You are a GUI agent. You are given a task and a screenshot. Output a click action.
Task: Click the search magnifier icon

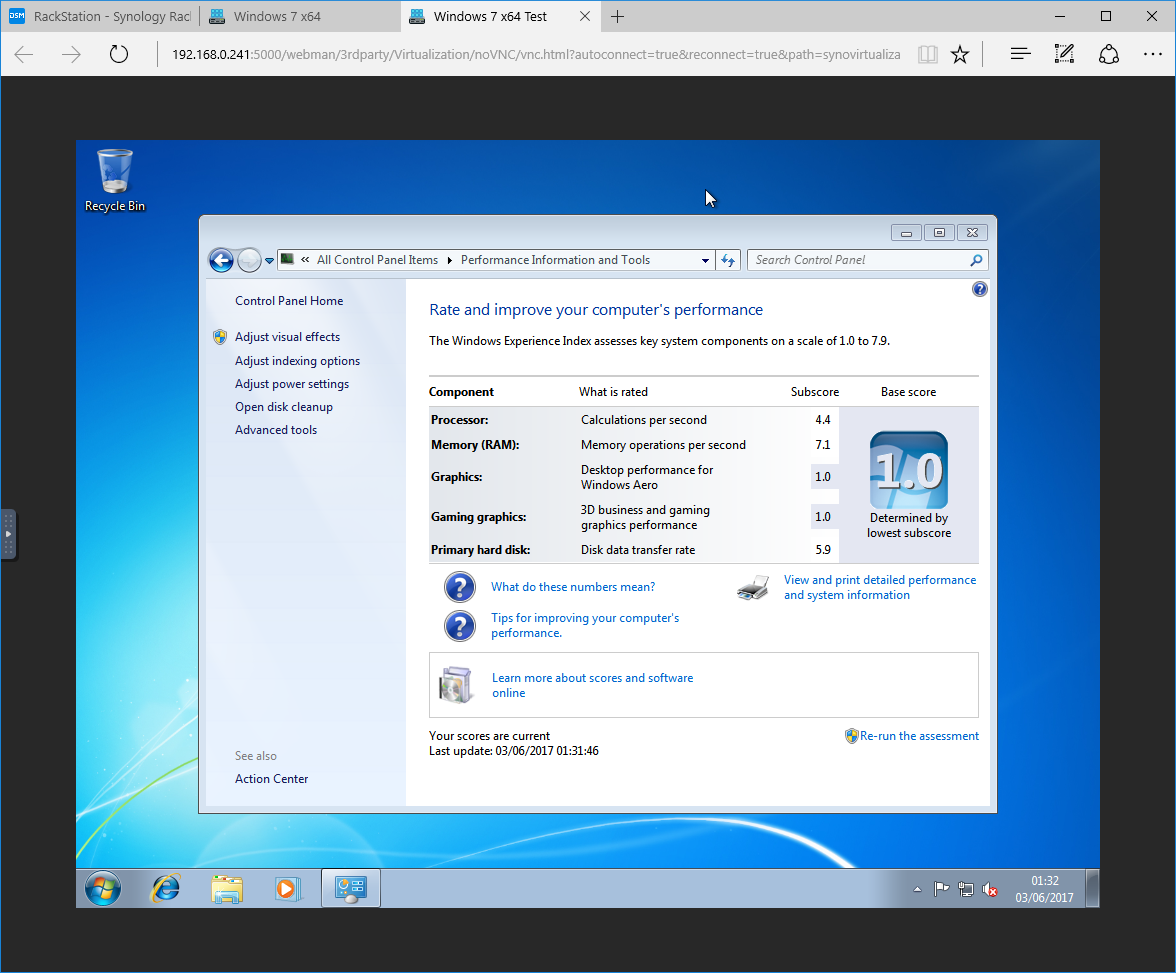coord(976,260)
